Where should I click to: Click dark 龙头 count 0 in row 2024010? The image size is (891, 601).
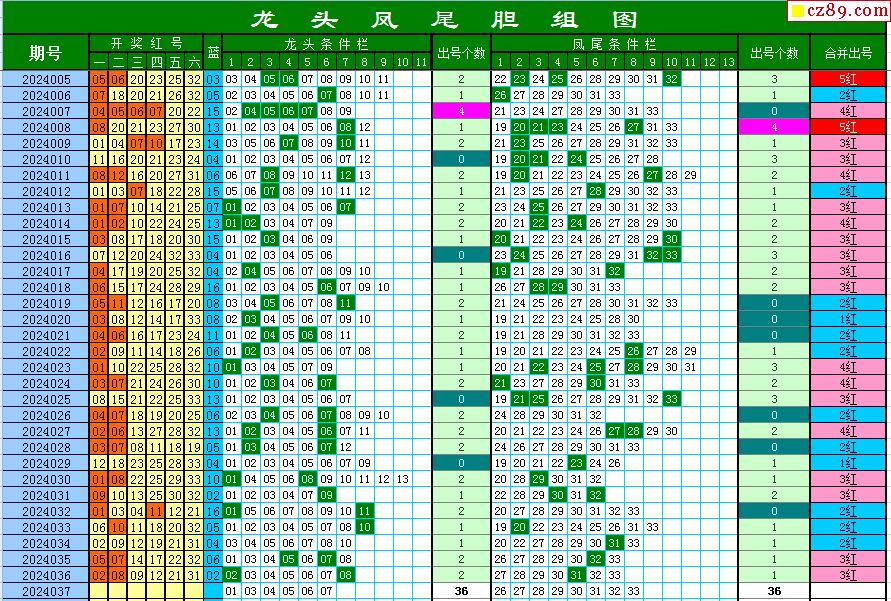[461, 160]
